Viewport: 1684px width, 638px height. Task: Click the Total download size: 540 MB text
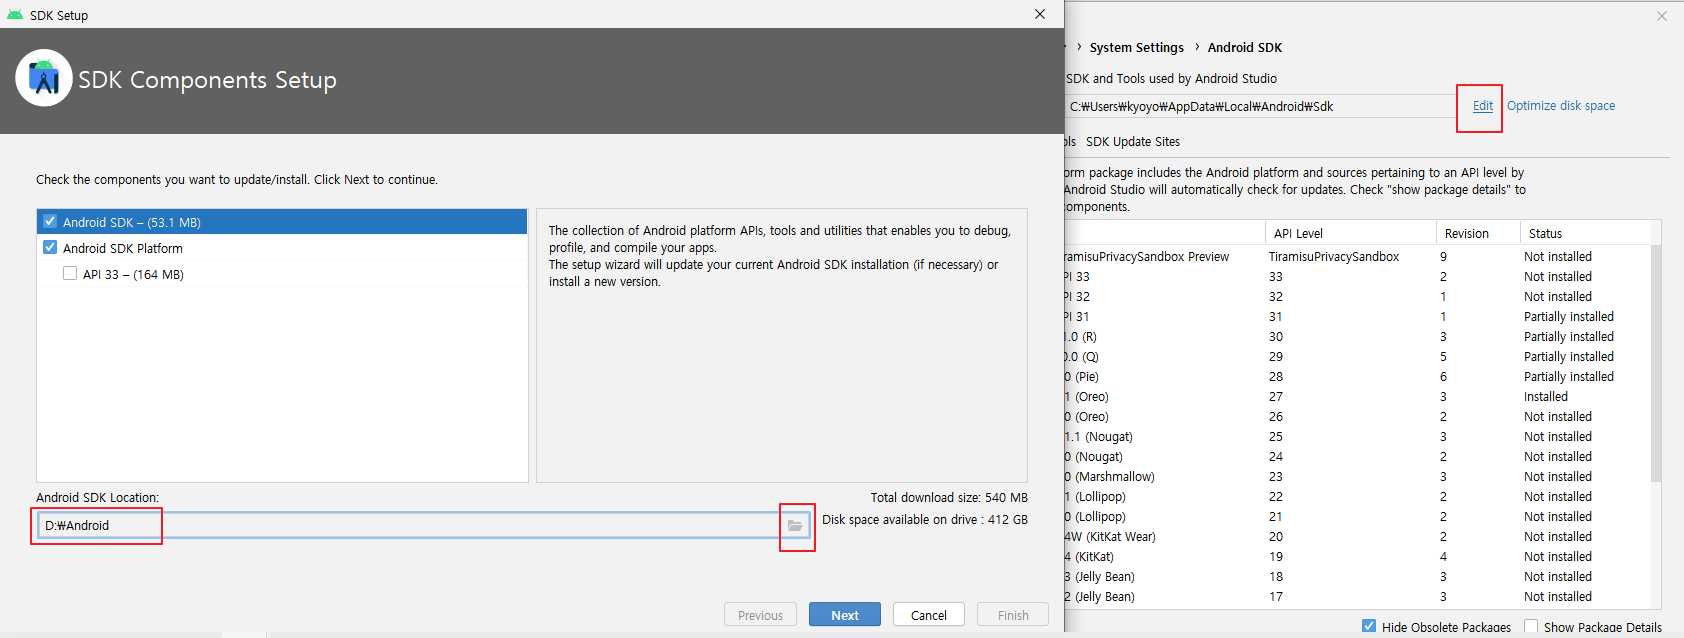point(949,498)
